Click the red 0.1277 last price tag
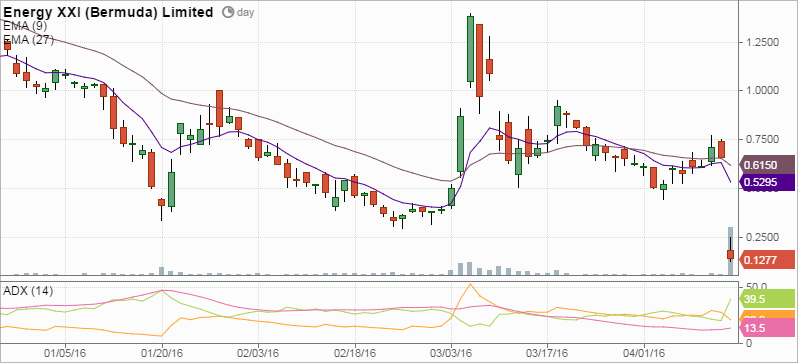The image size is (798, 363). pyautogui.click(x=766, y=260)
